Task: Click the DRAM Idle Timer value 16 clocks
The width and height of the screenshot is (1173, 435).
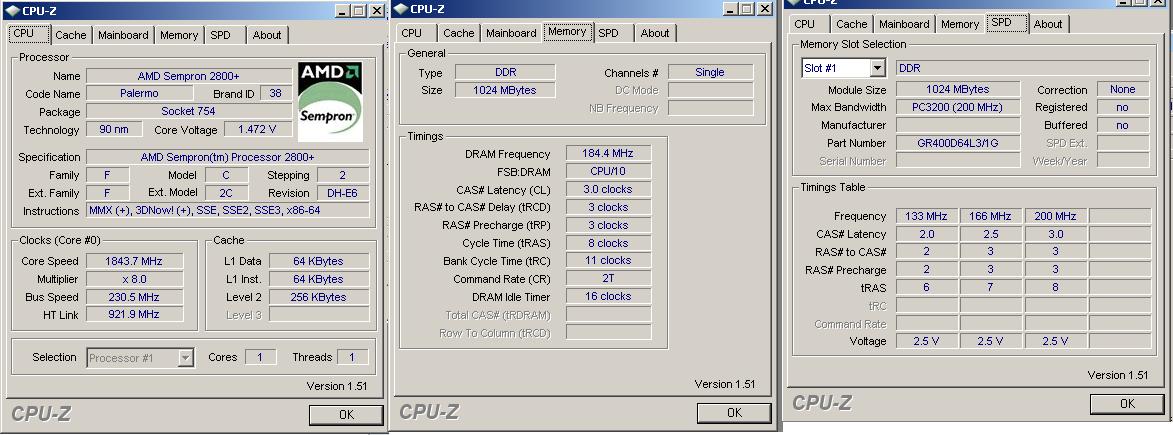Action: coord(608,296)
